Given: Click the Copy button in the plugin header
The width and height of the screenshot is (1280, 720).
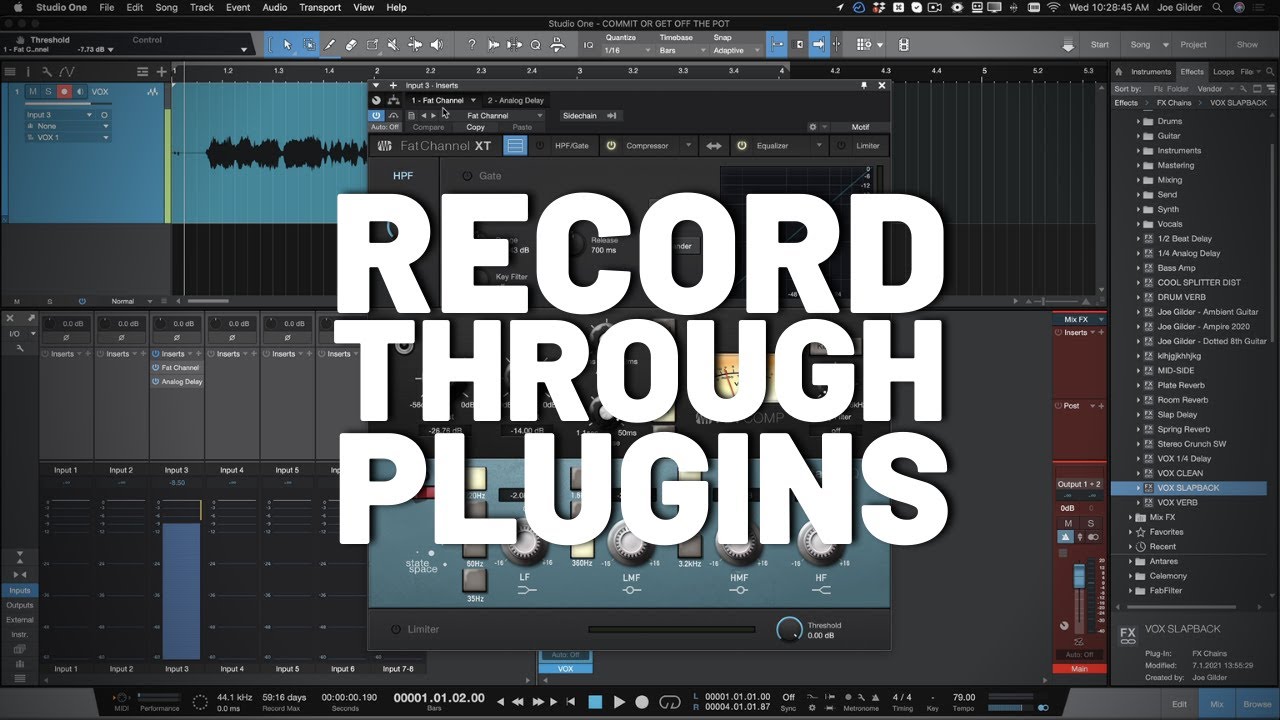Looking at the screenshot, I should pos(476,127).
